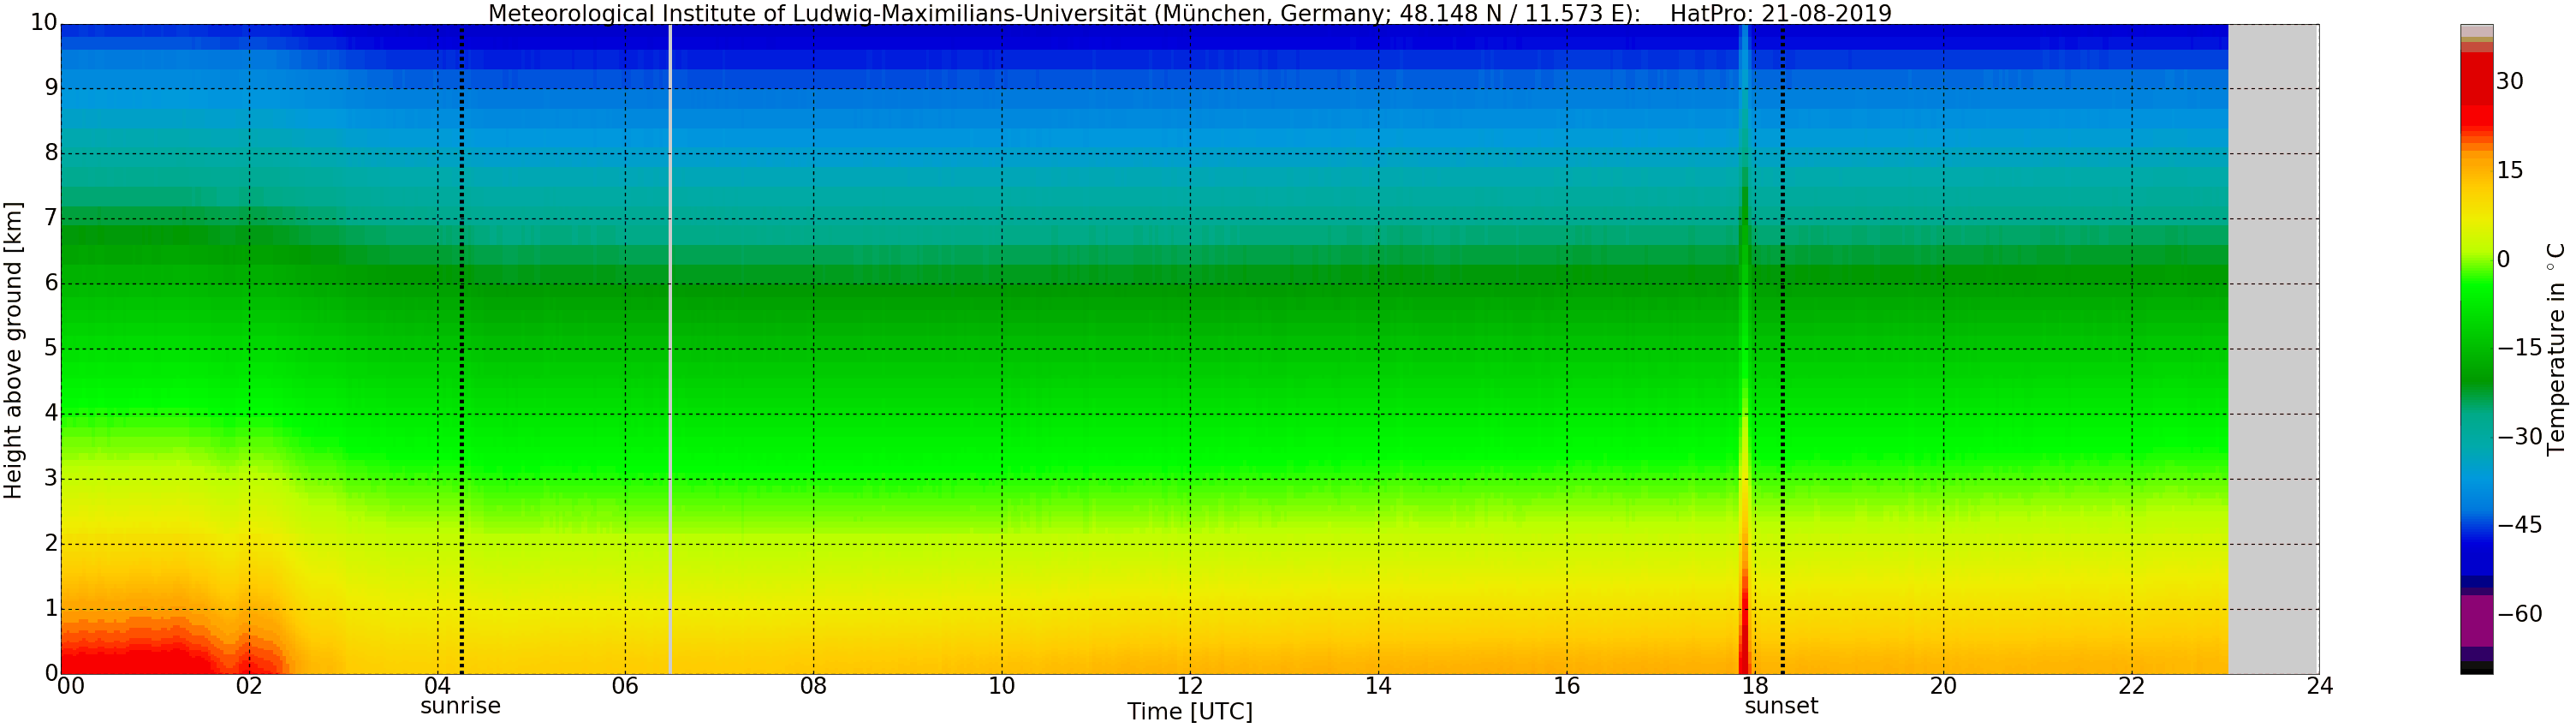Click the blue colorbar section near −45
Viewport: 2576px width, 728px height.
pos(2476,525)
